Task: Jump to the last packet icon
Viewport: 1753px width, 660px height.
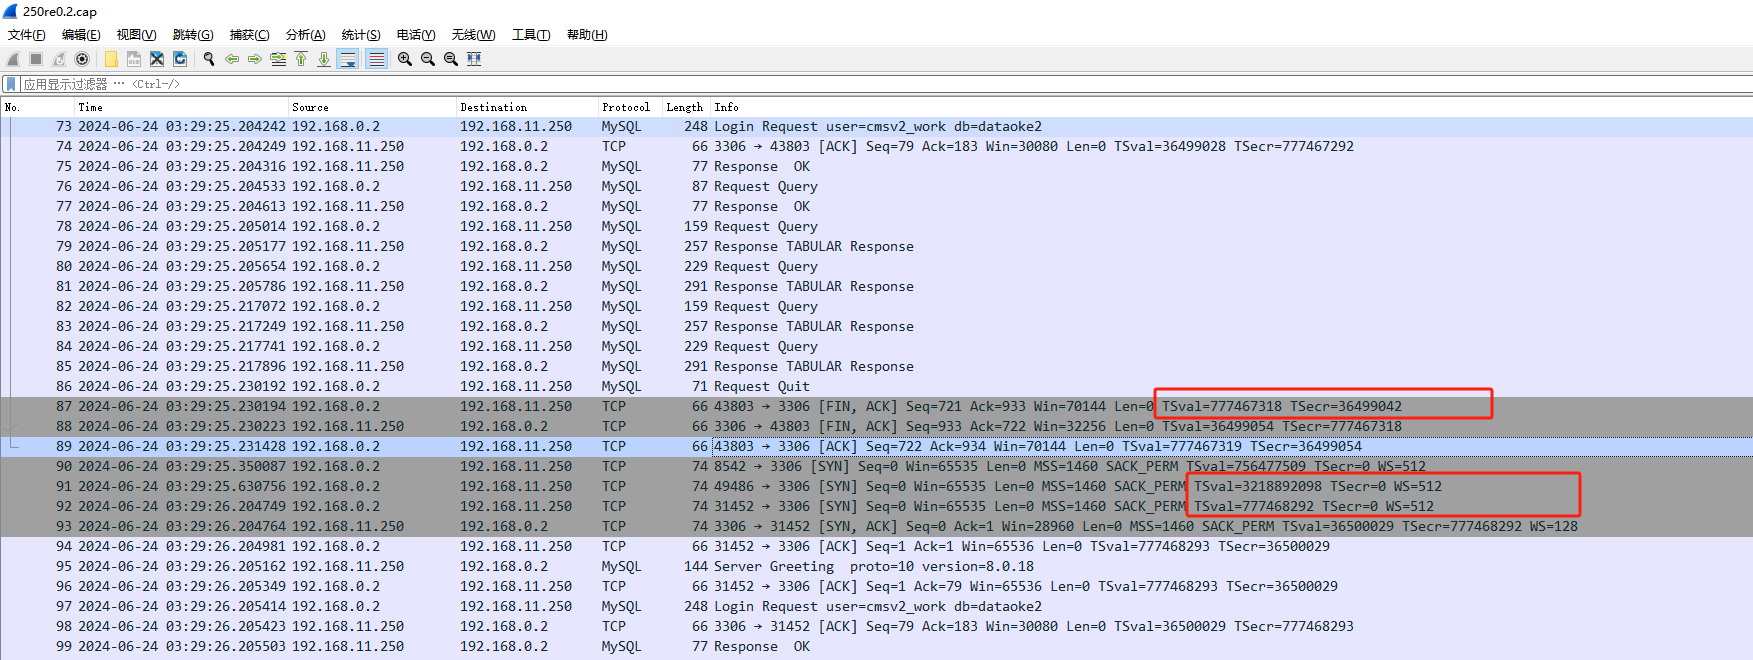Action: click(x=324, y=59)
